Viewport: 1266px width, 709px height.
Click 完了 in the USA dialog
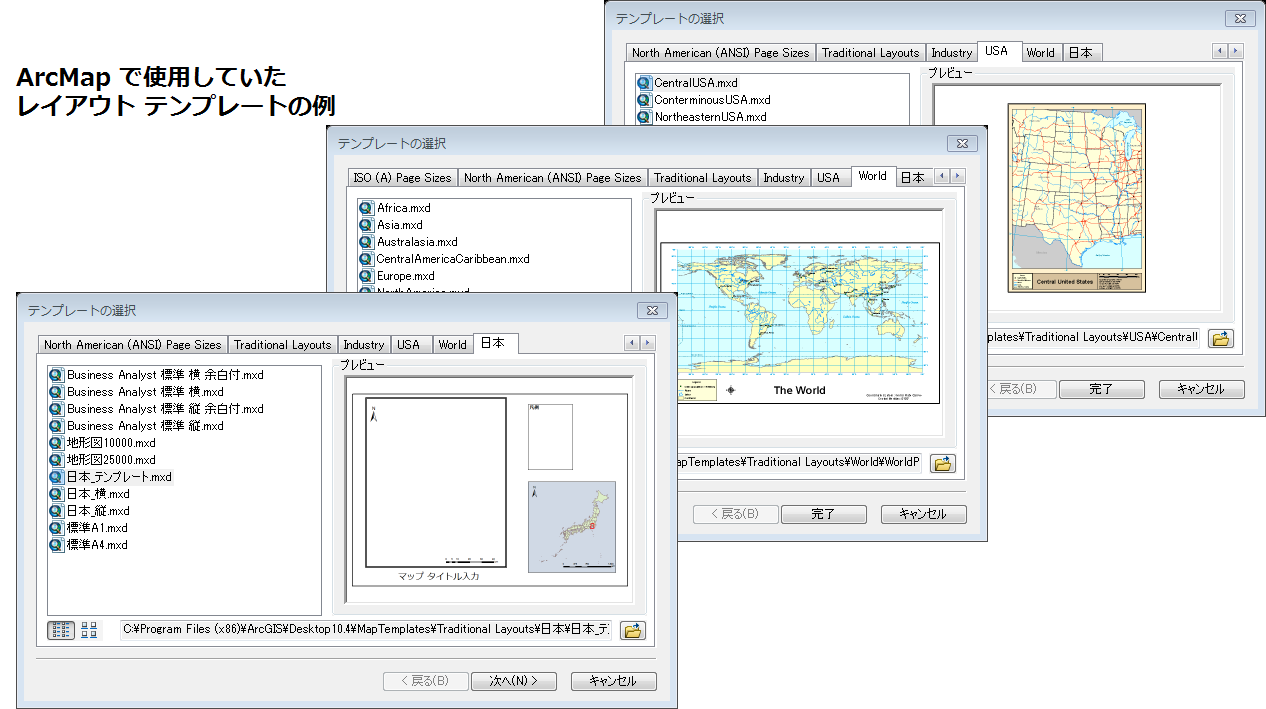point(1101,389)
